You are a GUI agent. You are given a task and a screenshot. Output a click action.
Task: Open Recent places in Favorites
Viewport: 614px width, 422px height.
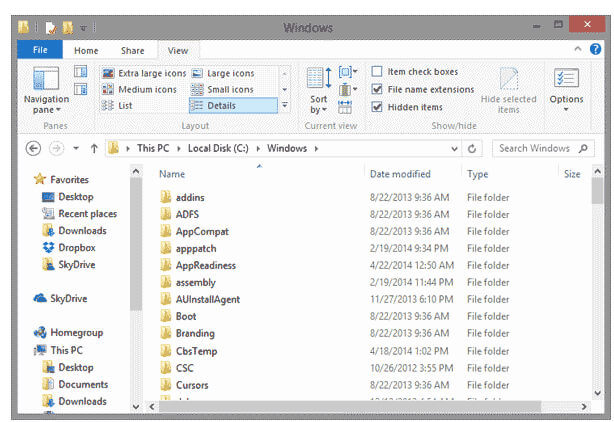click(x=79, y=214)
